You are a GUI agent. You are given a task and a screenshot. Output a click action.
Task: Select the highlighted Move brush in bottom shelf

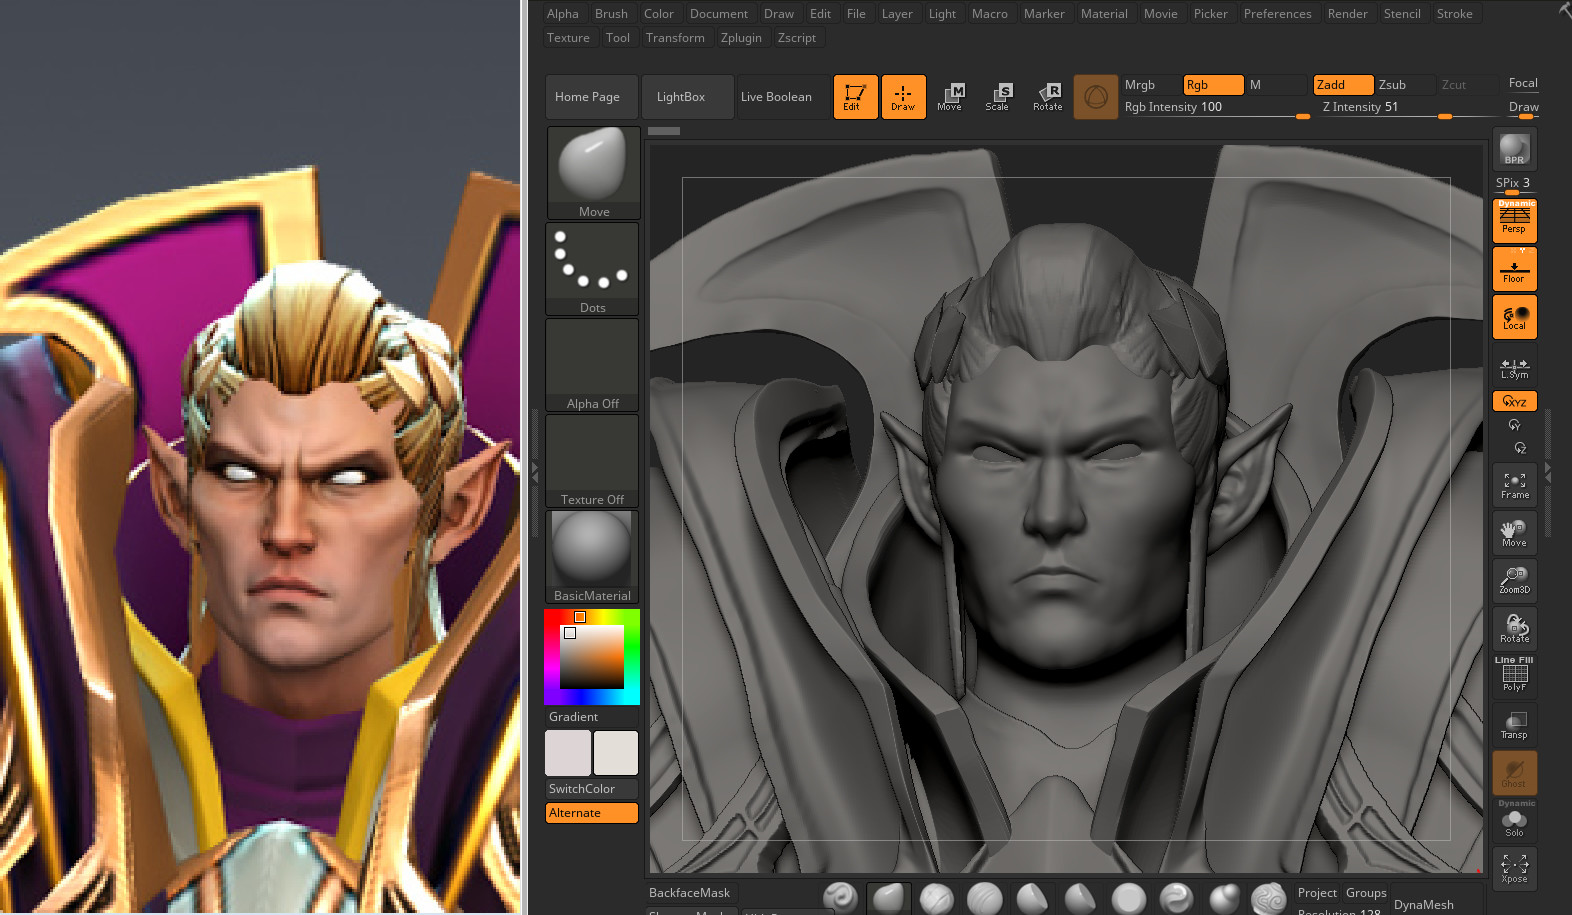point(888,898)
